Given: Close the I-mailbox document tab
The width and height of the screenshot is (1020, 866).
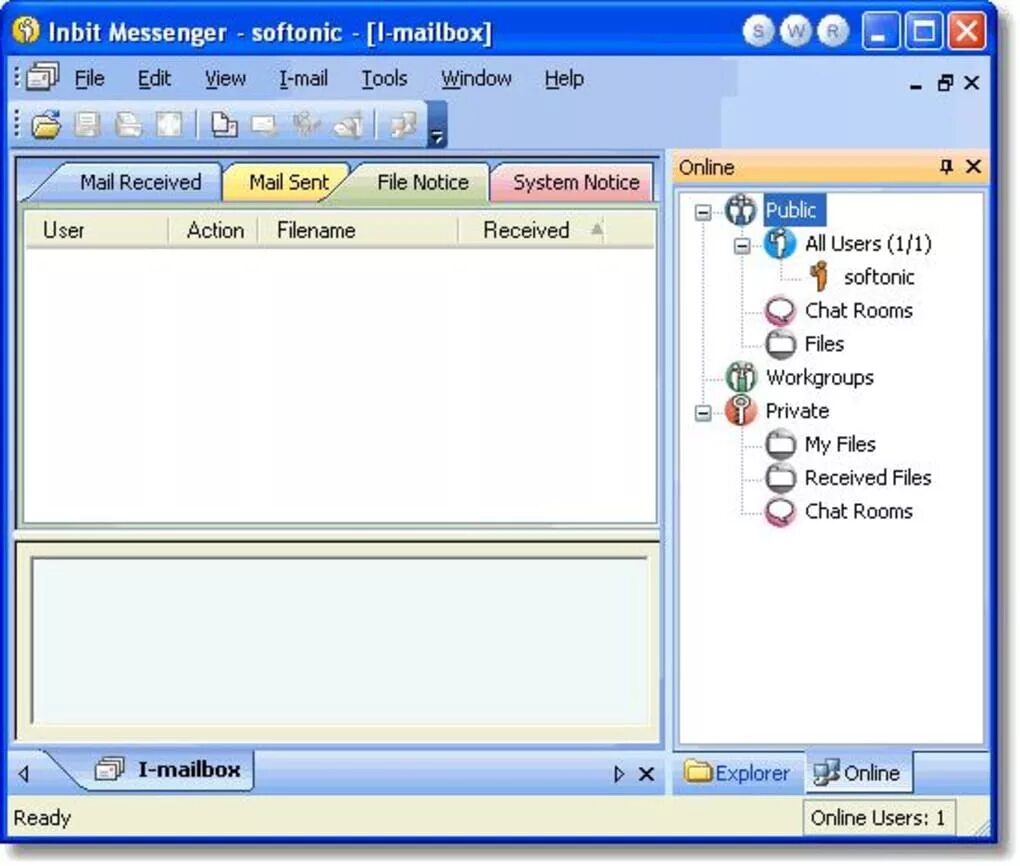Looking at the screenshot, I should click(646, 774).
